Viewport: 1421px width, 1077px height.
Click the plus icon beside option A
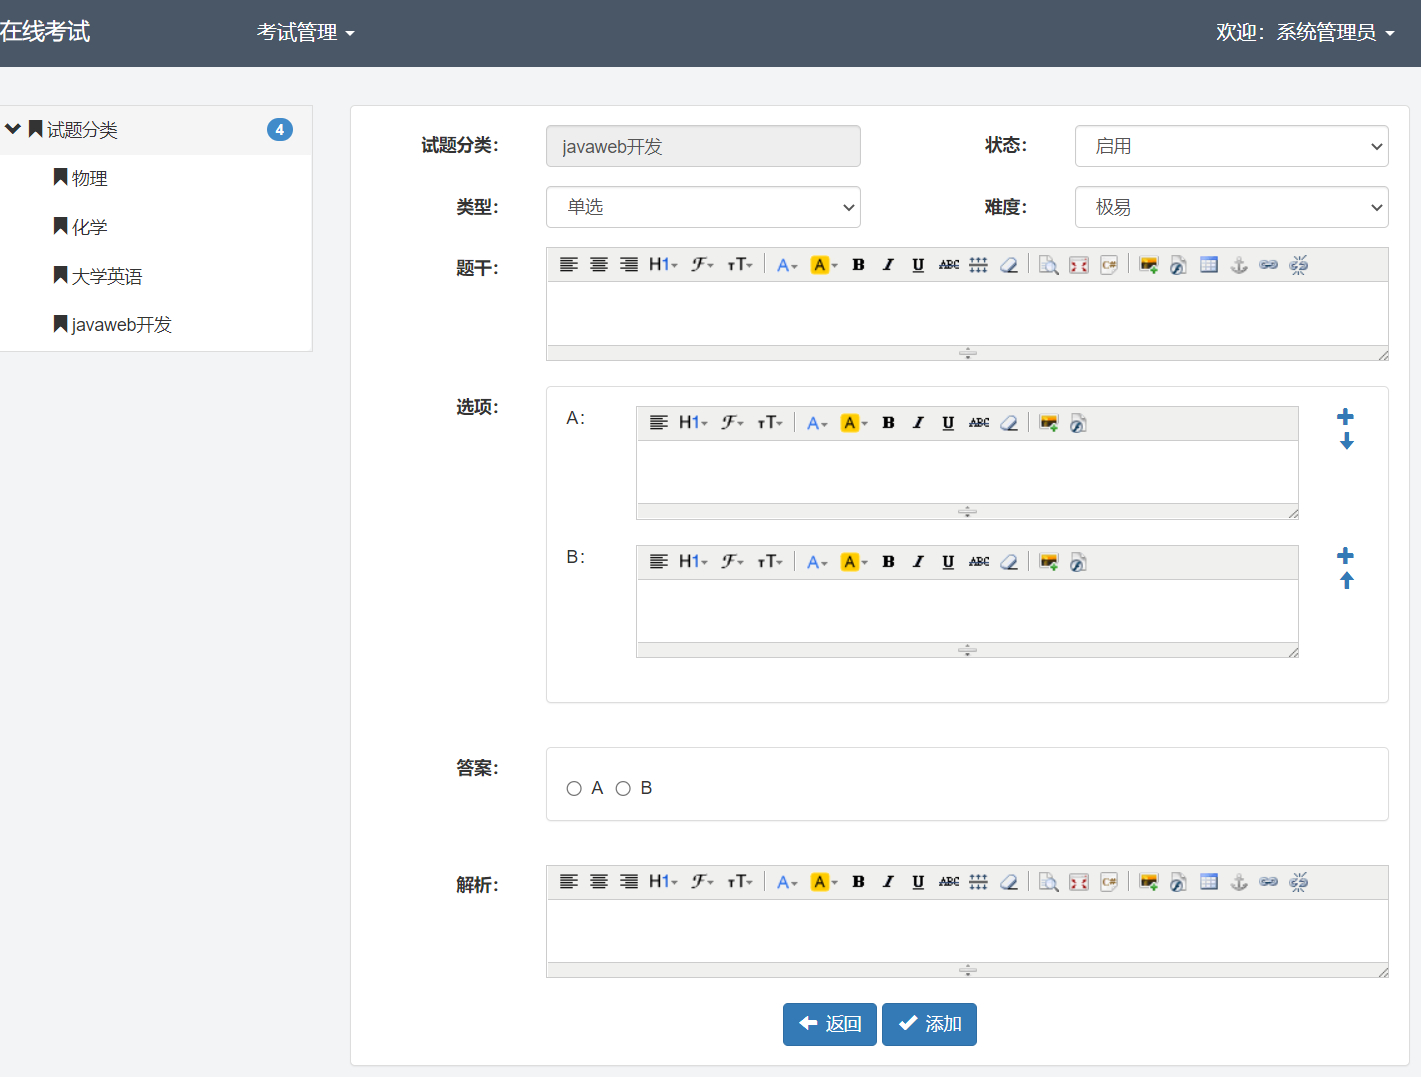pyautogui.click(x=1345, y=416)
